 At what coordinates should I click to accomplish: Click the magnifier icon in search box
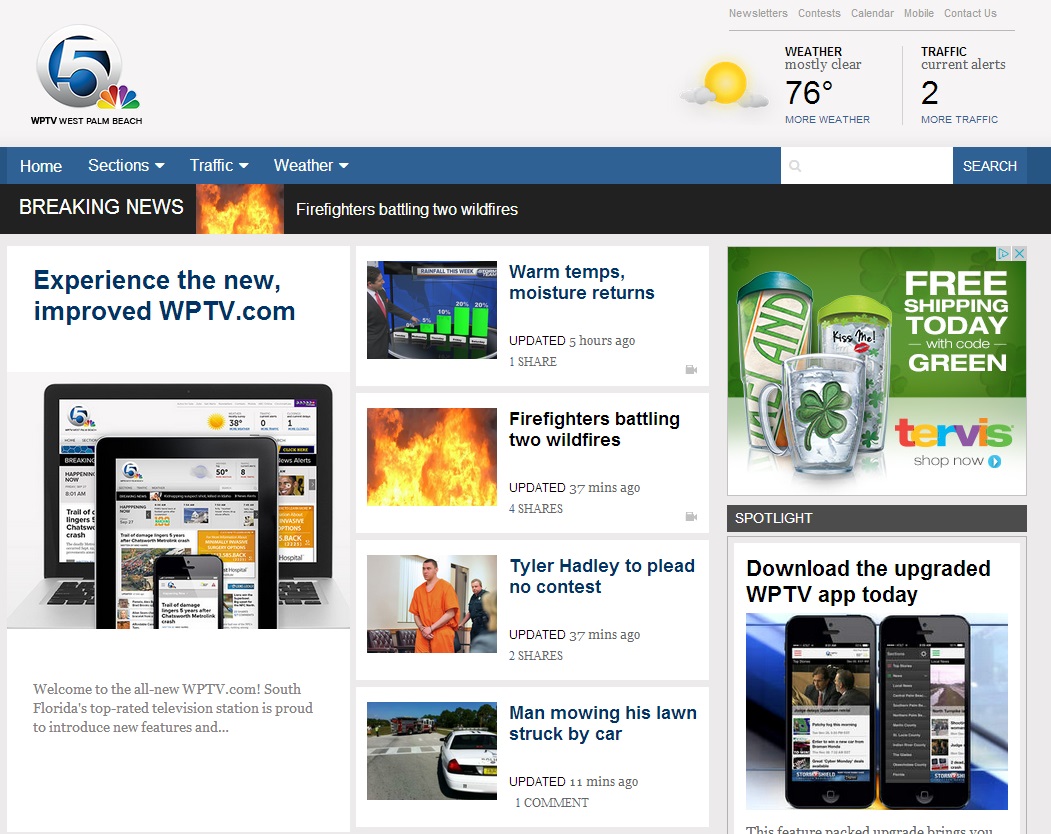pos(795,166)
